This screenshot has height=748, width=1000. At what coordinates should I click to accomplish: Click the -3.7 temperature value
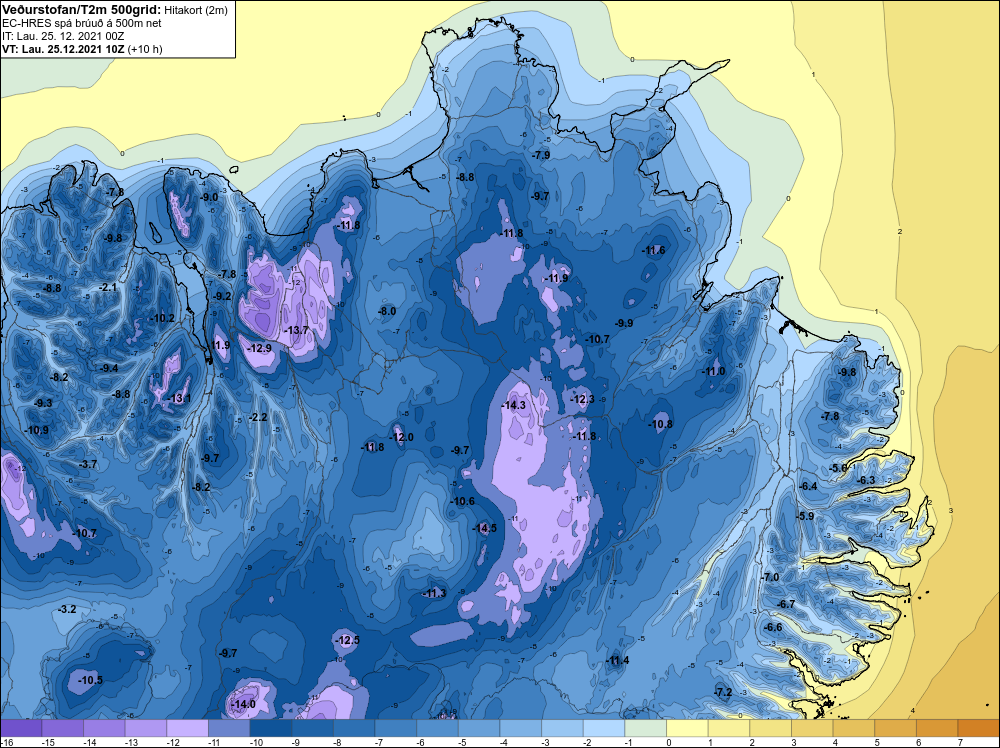(88, 464)
